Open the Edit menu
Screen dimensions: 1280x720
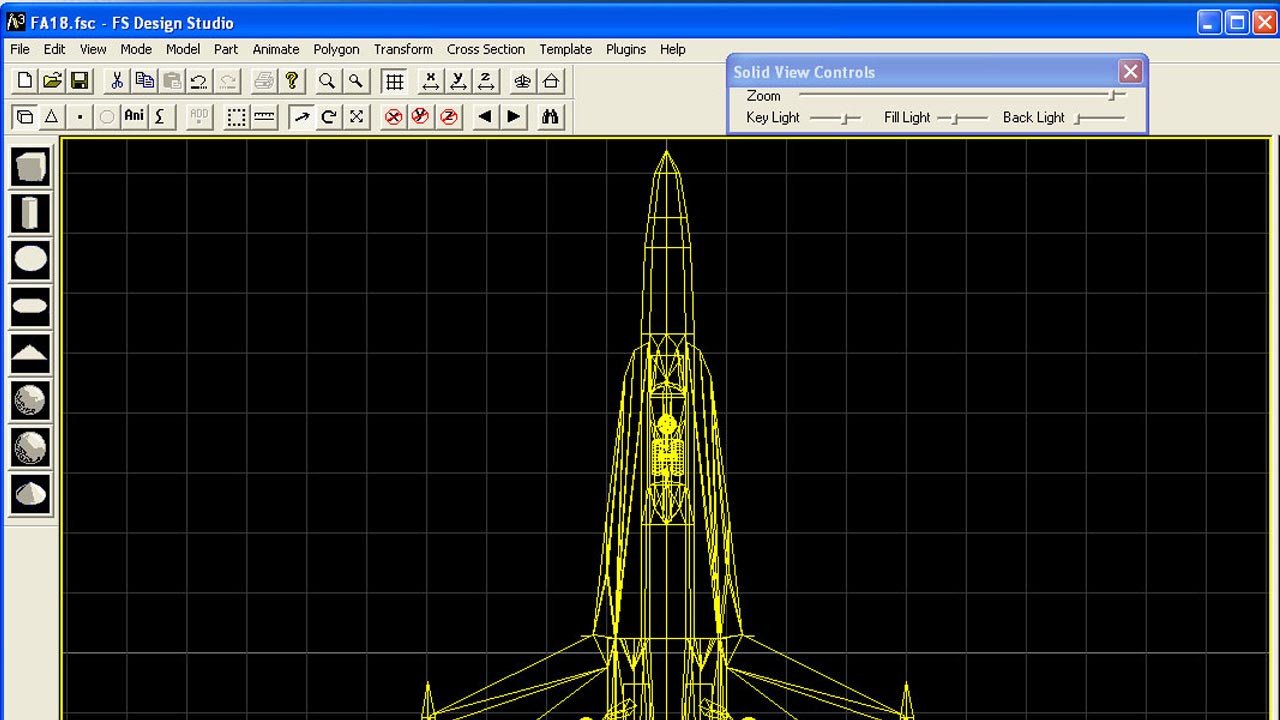click(x=54, y=49)
